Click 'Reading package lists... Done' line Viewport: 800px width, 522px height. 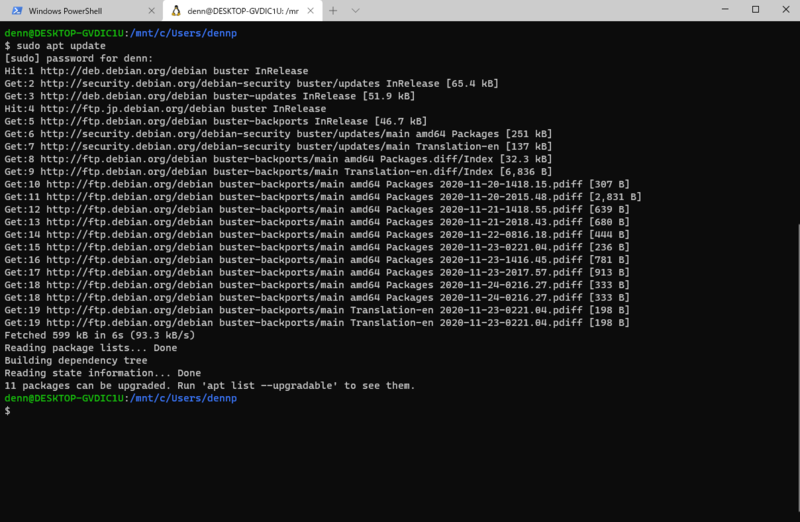(91, 348)
